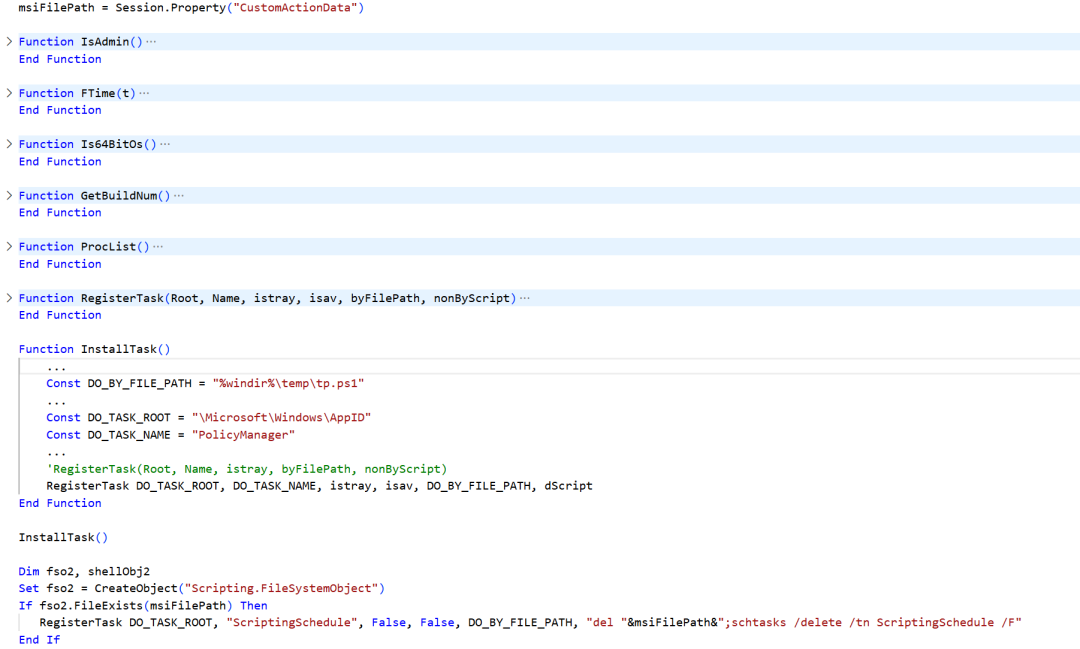1080x649 pixels.
Task: Click the ellipsis after GetBuildNum()
Action: [178, 196]
